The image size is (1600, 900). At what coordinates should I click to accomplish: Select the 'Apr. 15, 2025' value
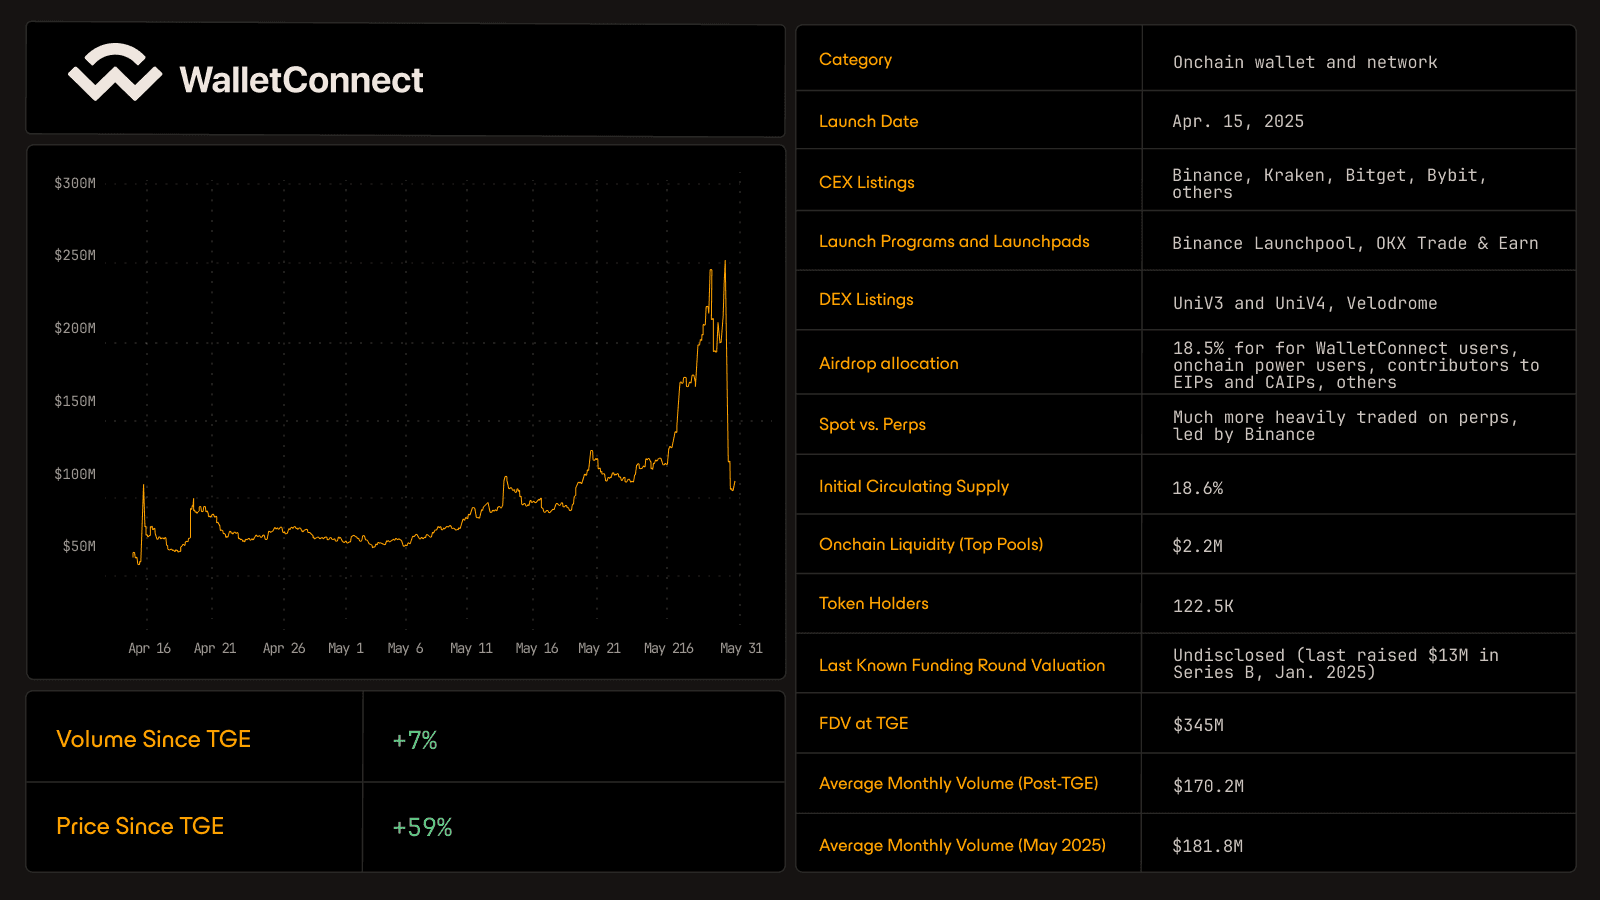point(1238,121)
